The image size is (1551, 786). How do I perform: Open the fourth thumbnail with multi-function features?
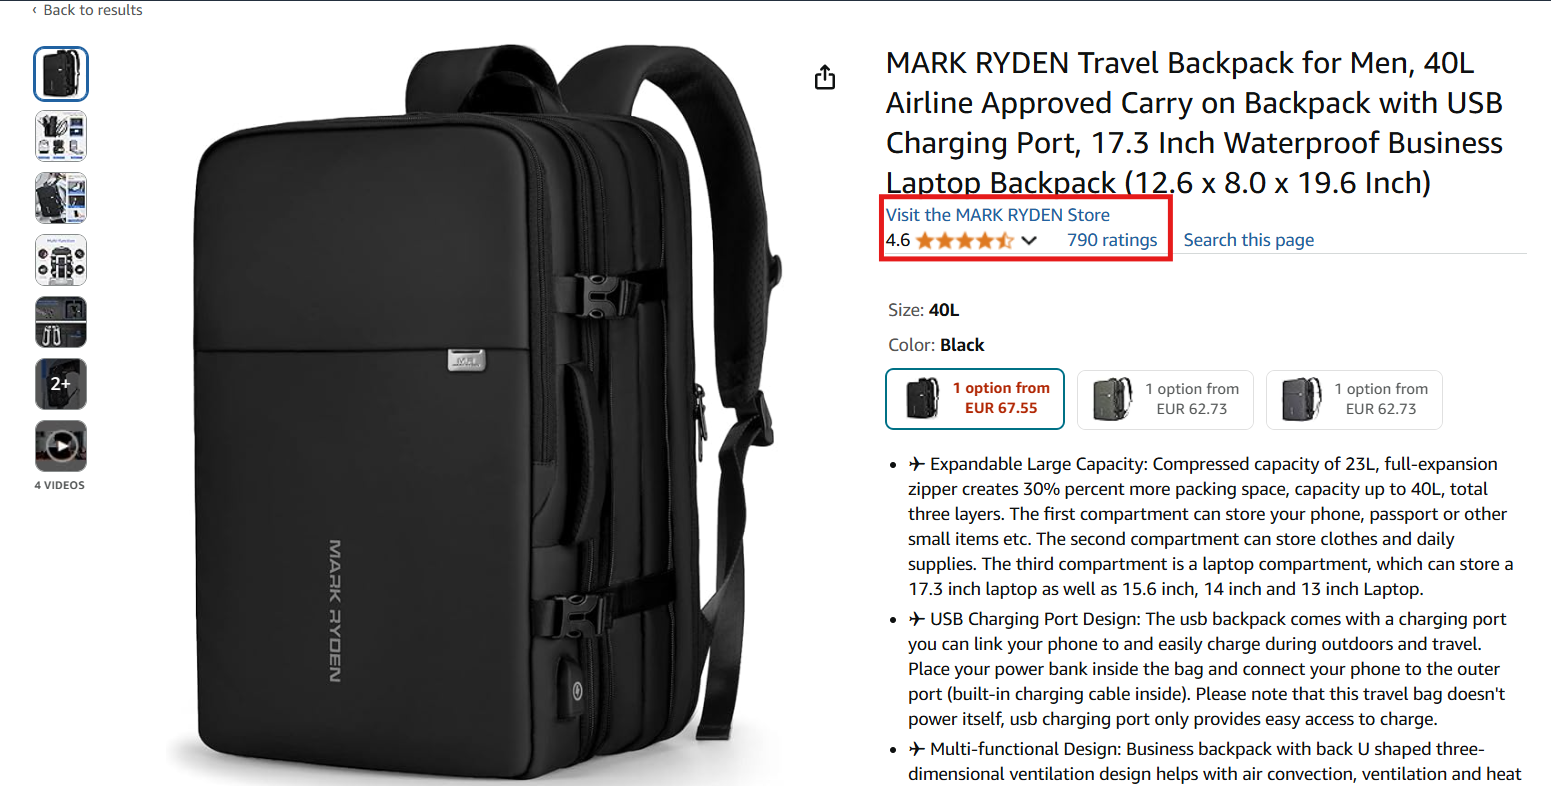61,260
